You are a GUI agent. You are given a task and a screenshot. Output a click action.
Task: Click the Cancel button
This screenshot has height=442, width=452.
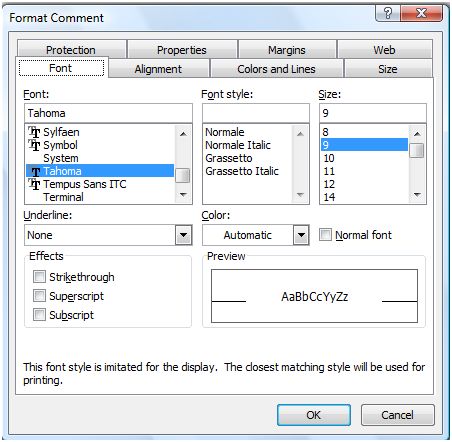tap(398, 415)
